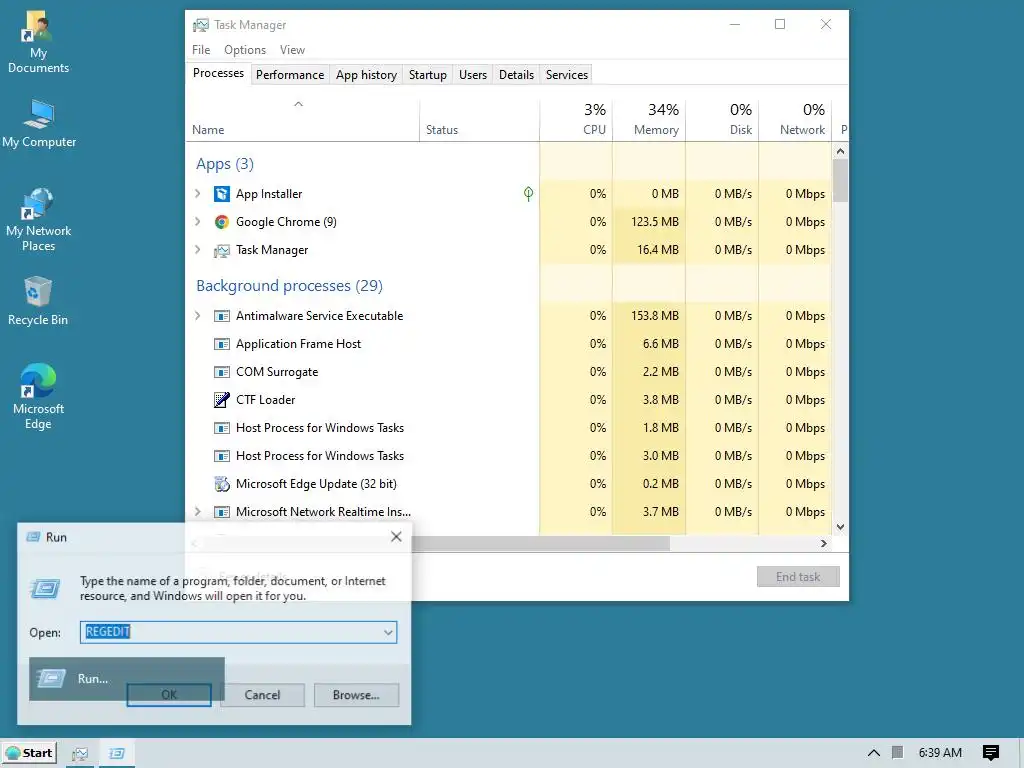Viewport: 1024px width, 768px height.
Task: Select the Host Process for Windows Tasks 1.8 MB row
Action: click(509, 428)
